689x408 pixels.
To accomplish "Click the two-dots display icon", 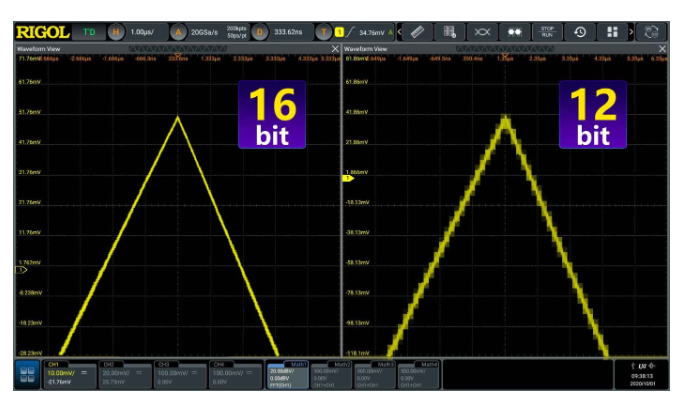I will [x=514, y=32].
